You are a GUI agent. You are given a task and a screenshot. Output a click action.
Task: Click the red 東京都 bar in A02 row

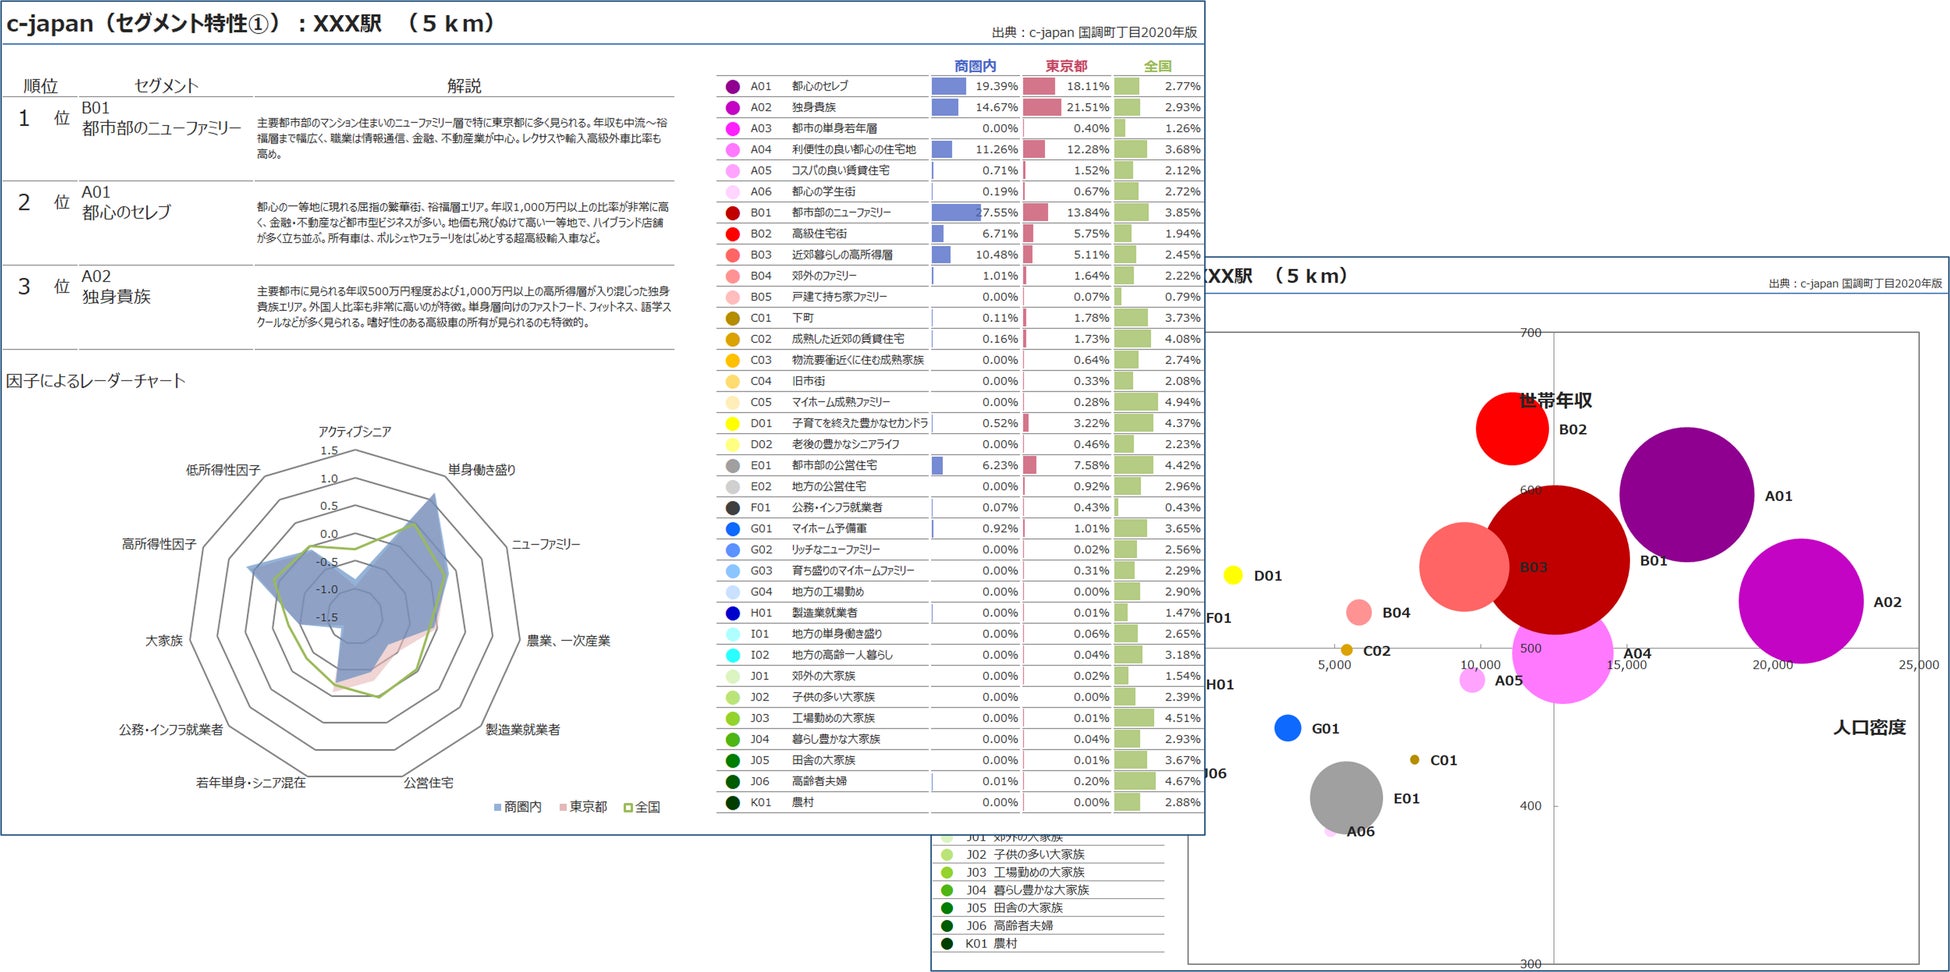click(x=1042, y=108)
